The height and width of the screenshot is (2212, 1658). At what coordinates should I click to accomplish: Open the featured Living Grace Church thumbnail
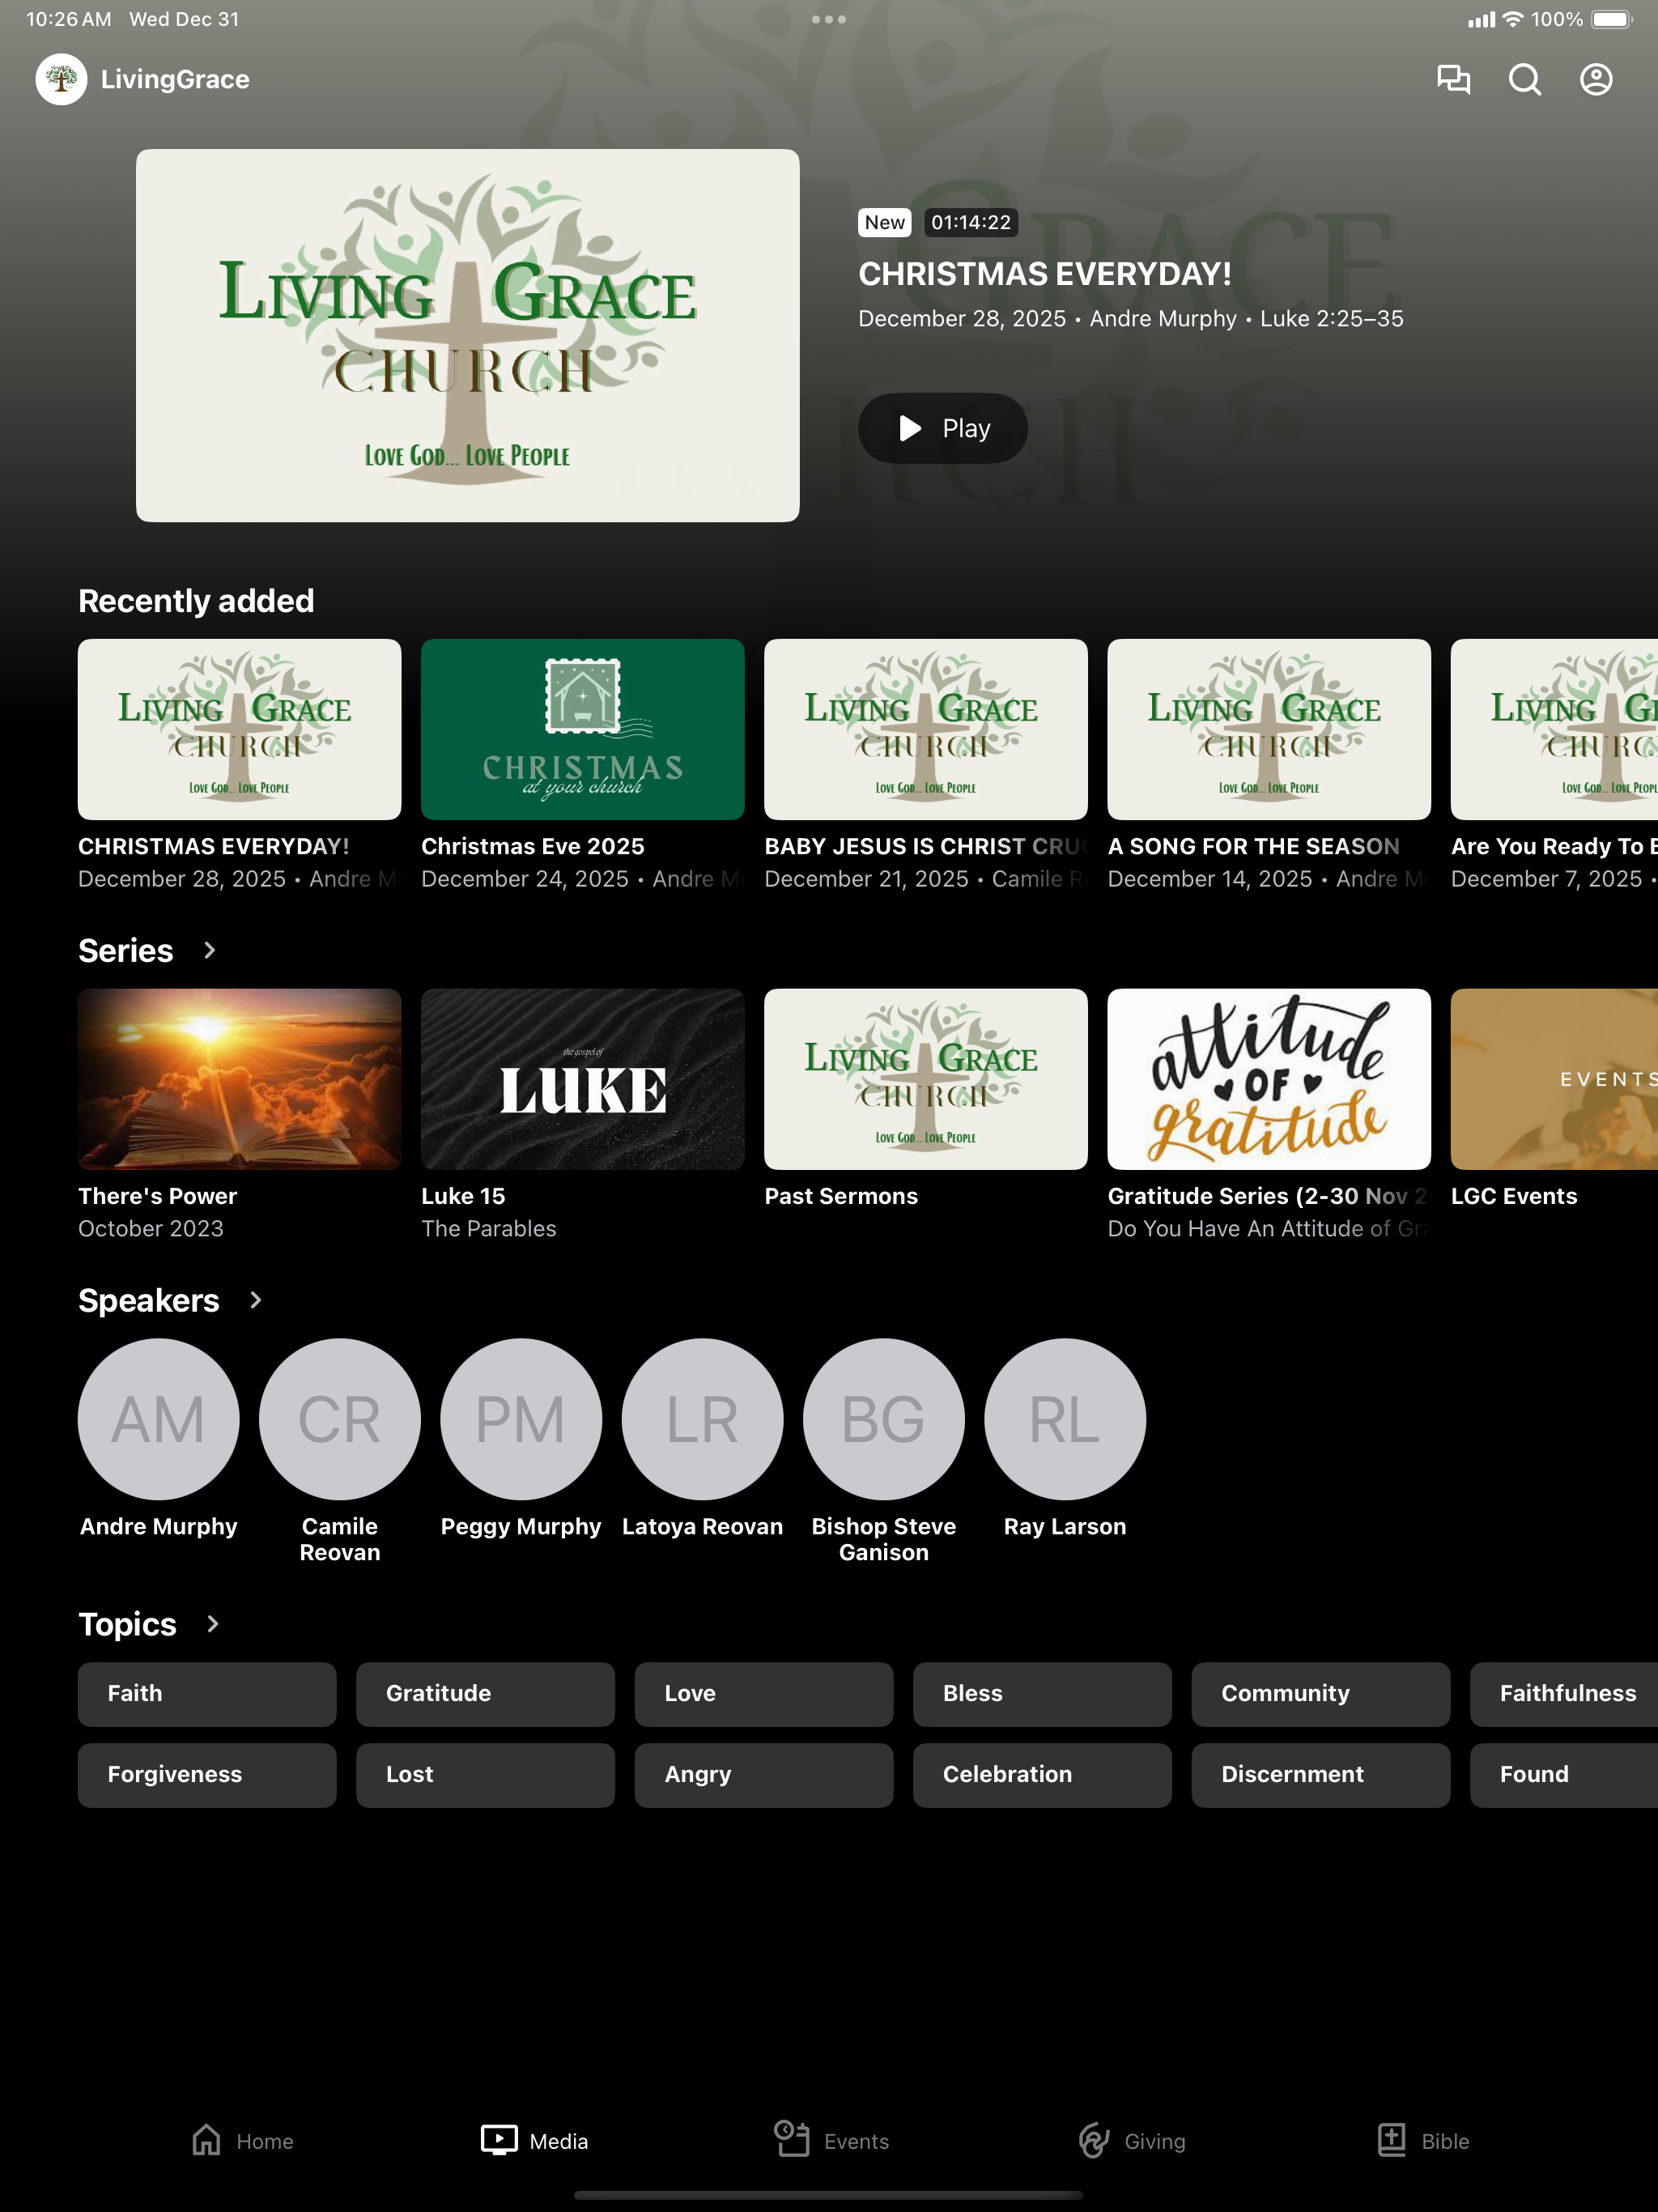[467, 335]
